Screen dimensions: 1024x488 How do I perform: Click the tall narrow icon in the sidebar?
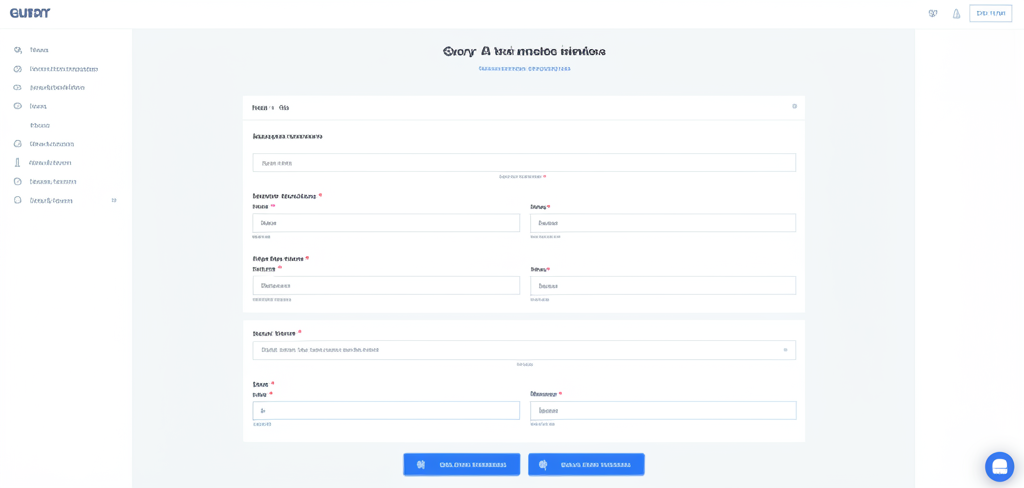coord(18,162)
